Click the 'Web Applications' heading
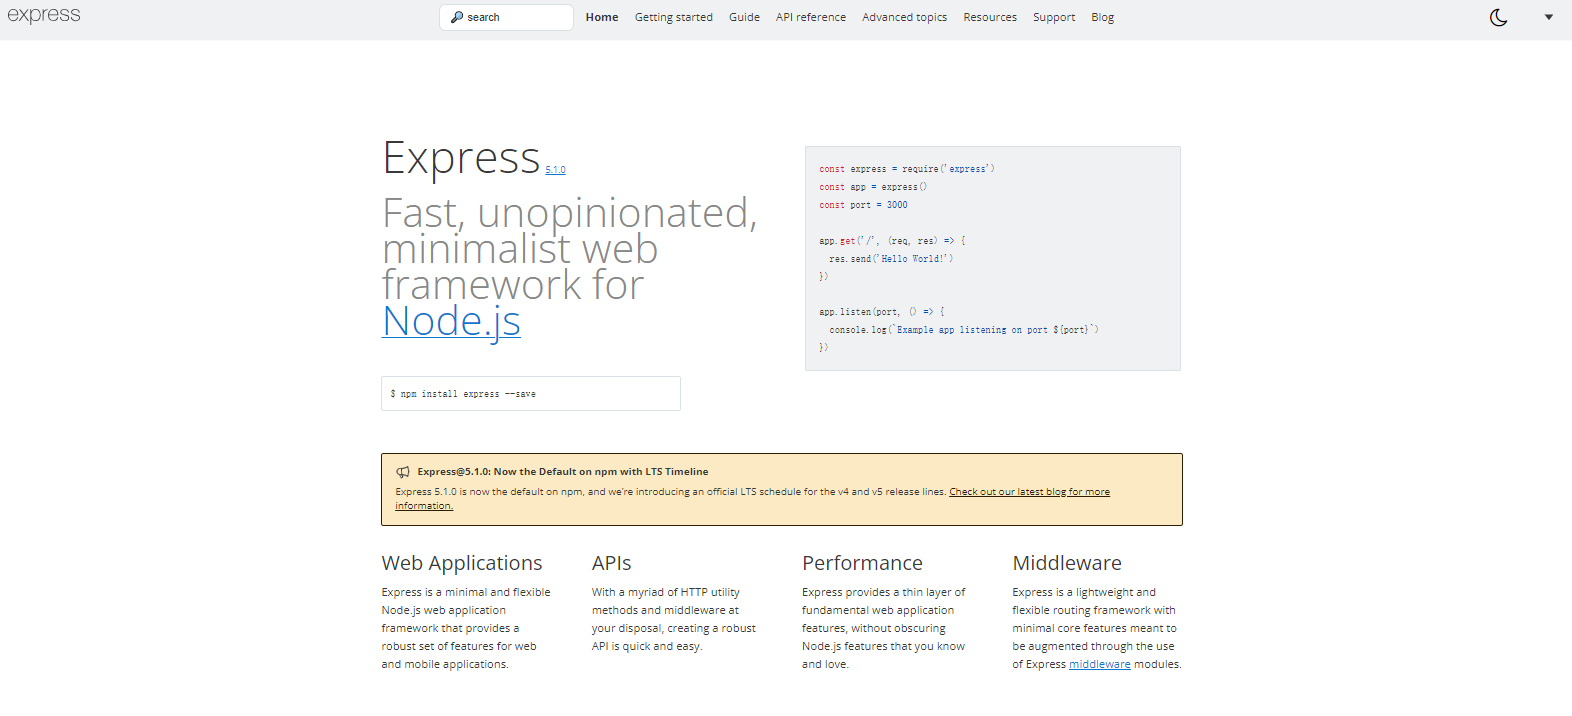Viewport: 1572px width, 716px height. pyautogui.click(x=462, y=563)
